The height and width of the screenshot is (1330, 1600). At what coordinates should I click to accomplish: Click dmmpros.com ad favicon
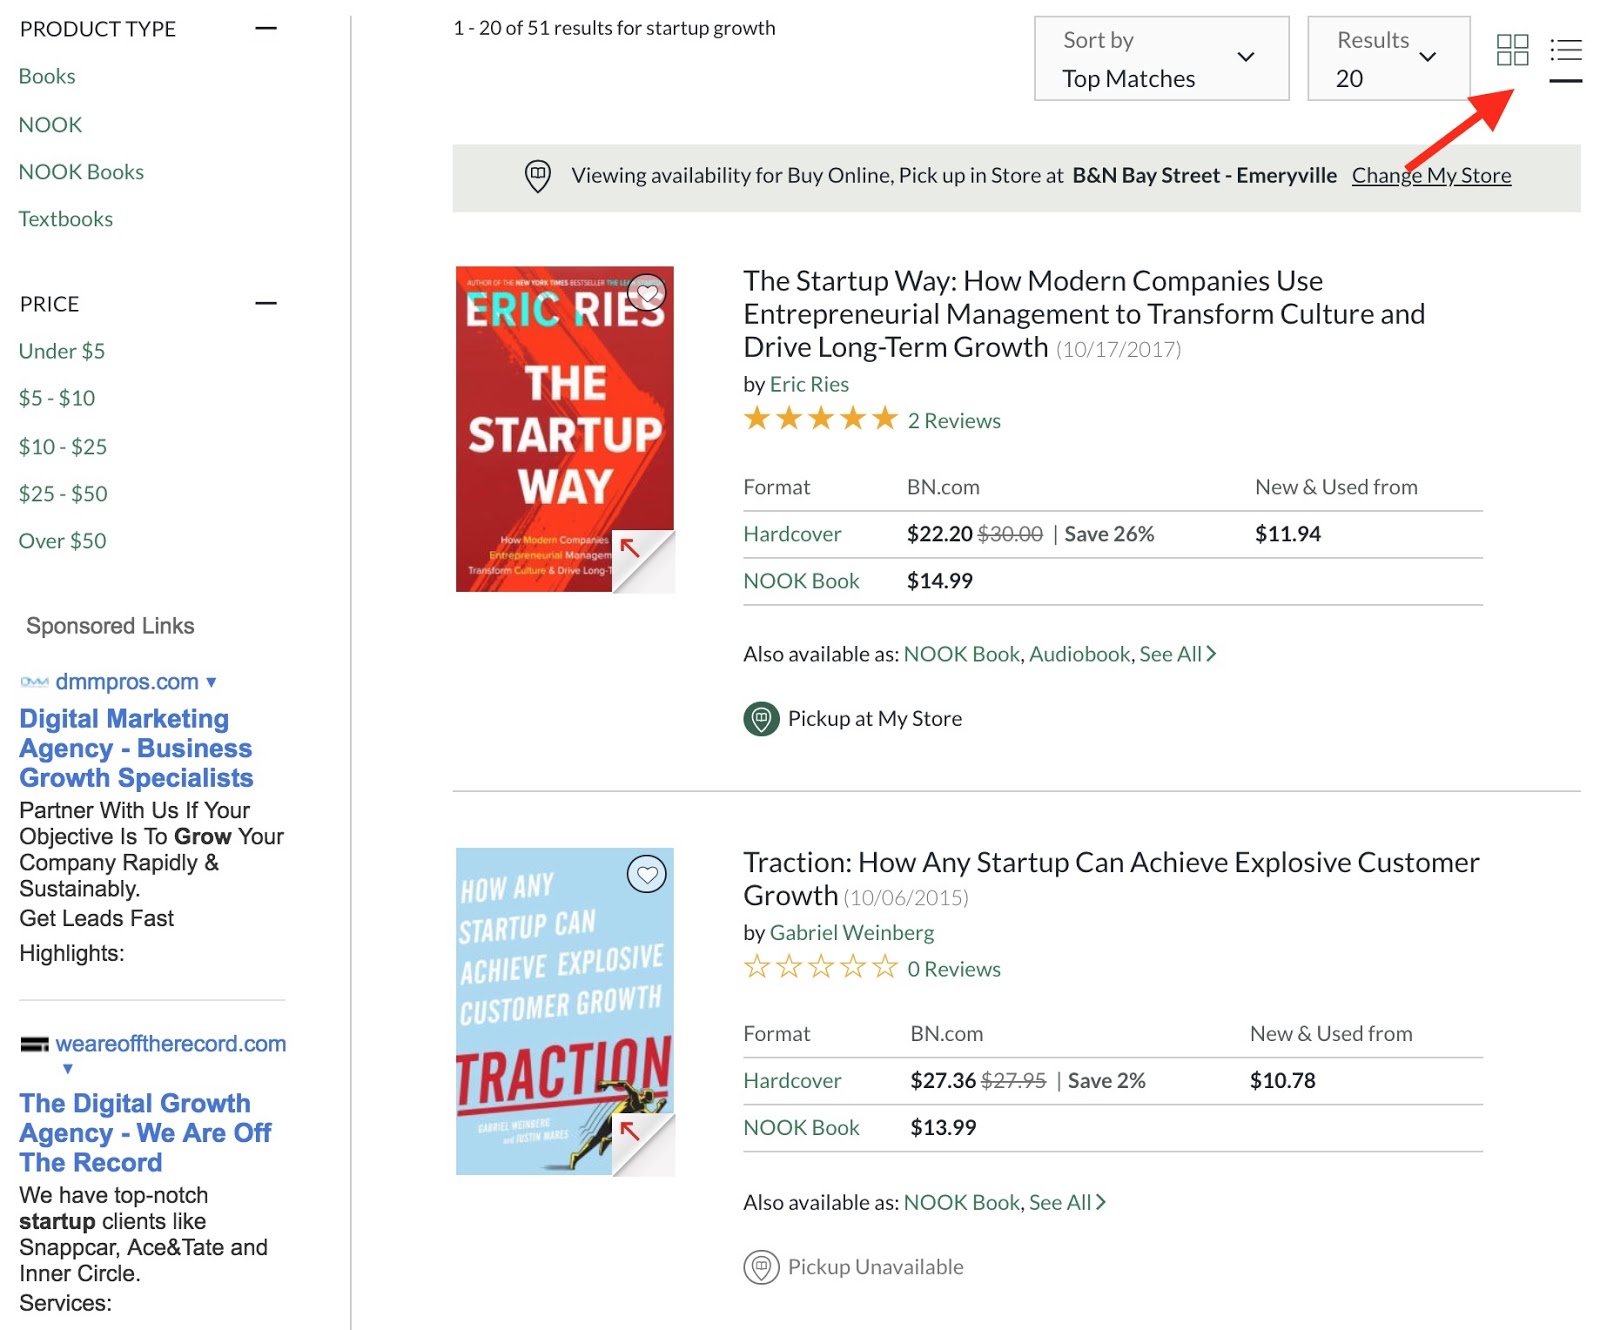click(34, 682)
